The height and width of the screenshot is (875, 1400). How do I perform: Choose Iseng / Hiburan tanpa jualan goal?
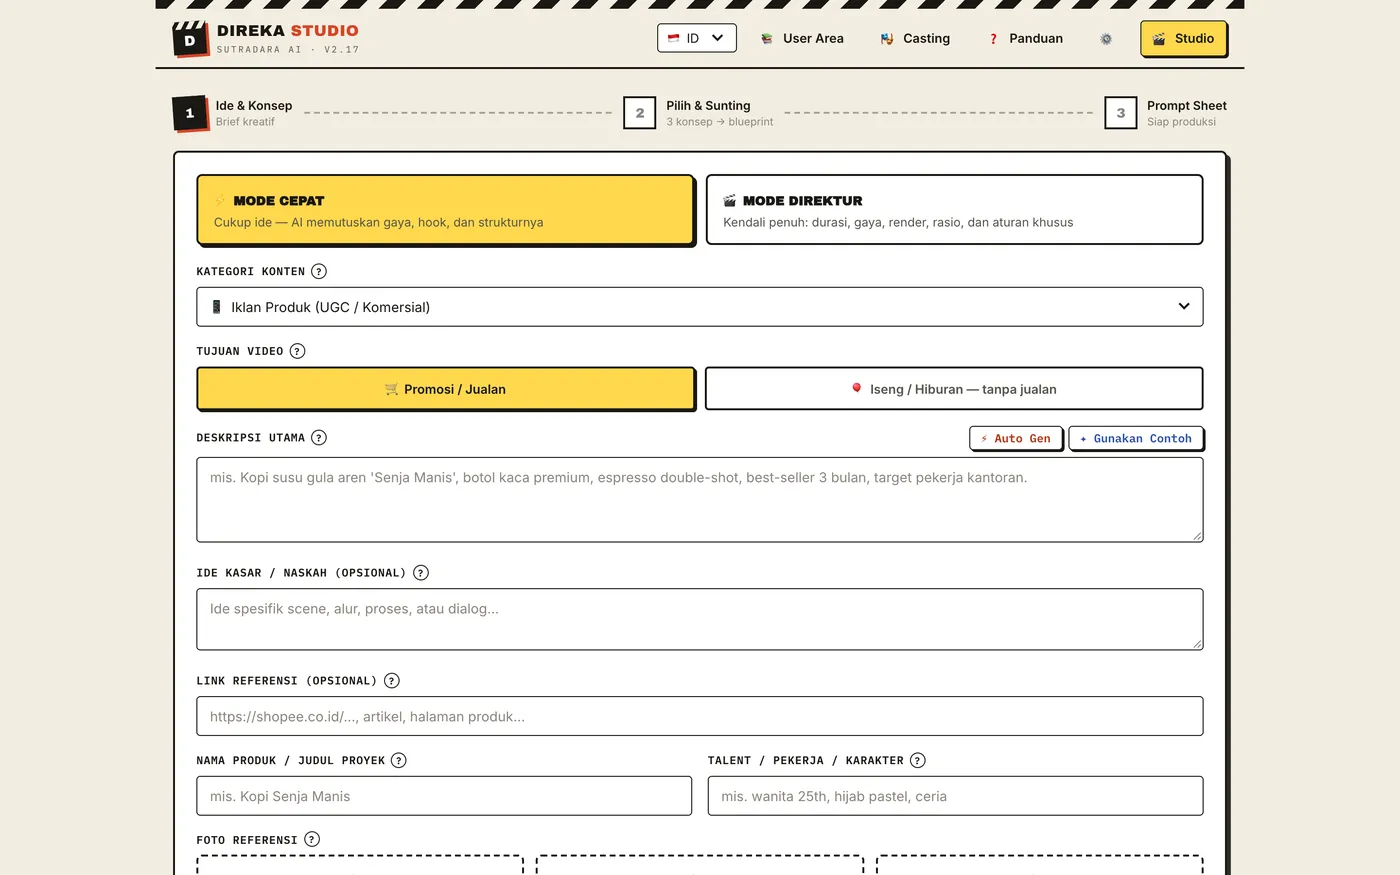click(954, 389)
